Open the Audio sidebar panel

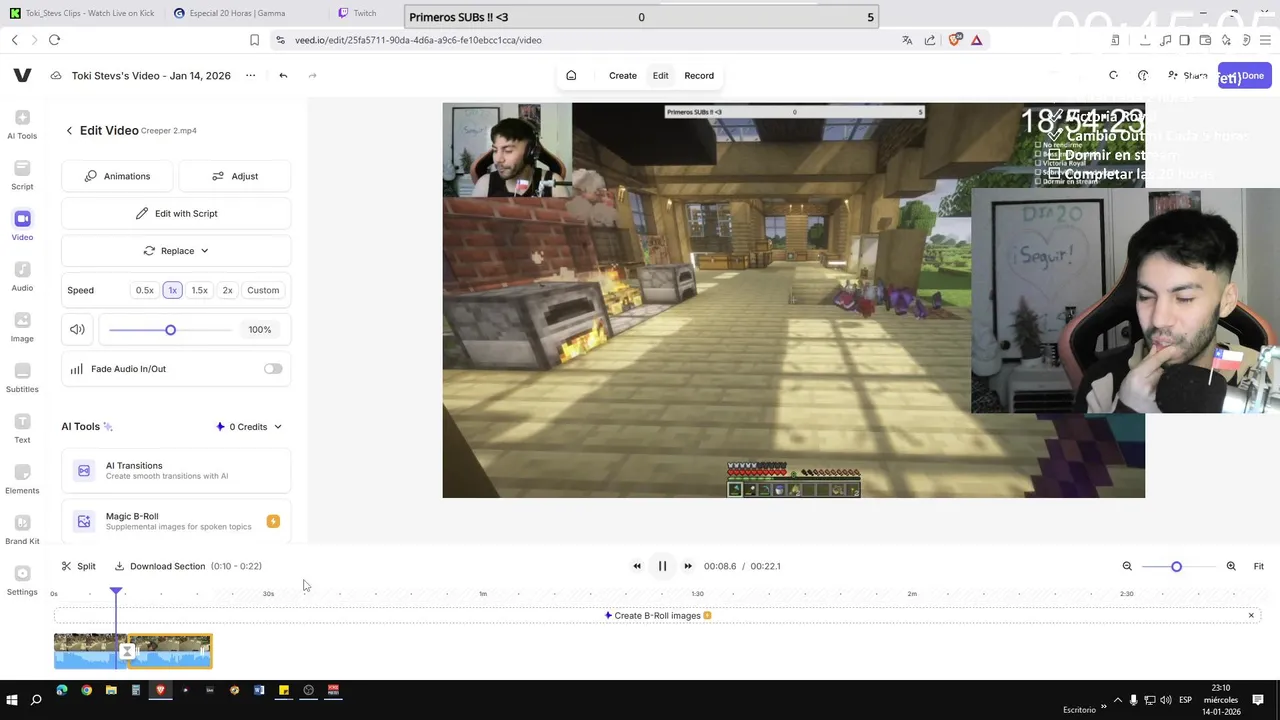(x=22, y=277)
